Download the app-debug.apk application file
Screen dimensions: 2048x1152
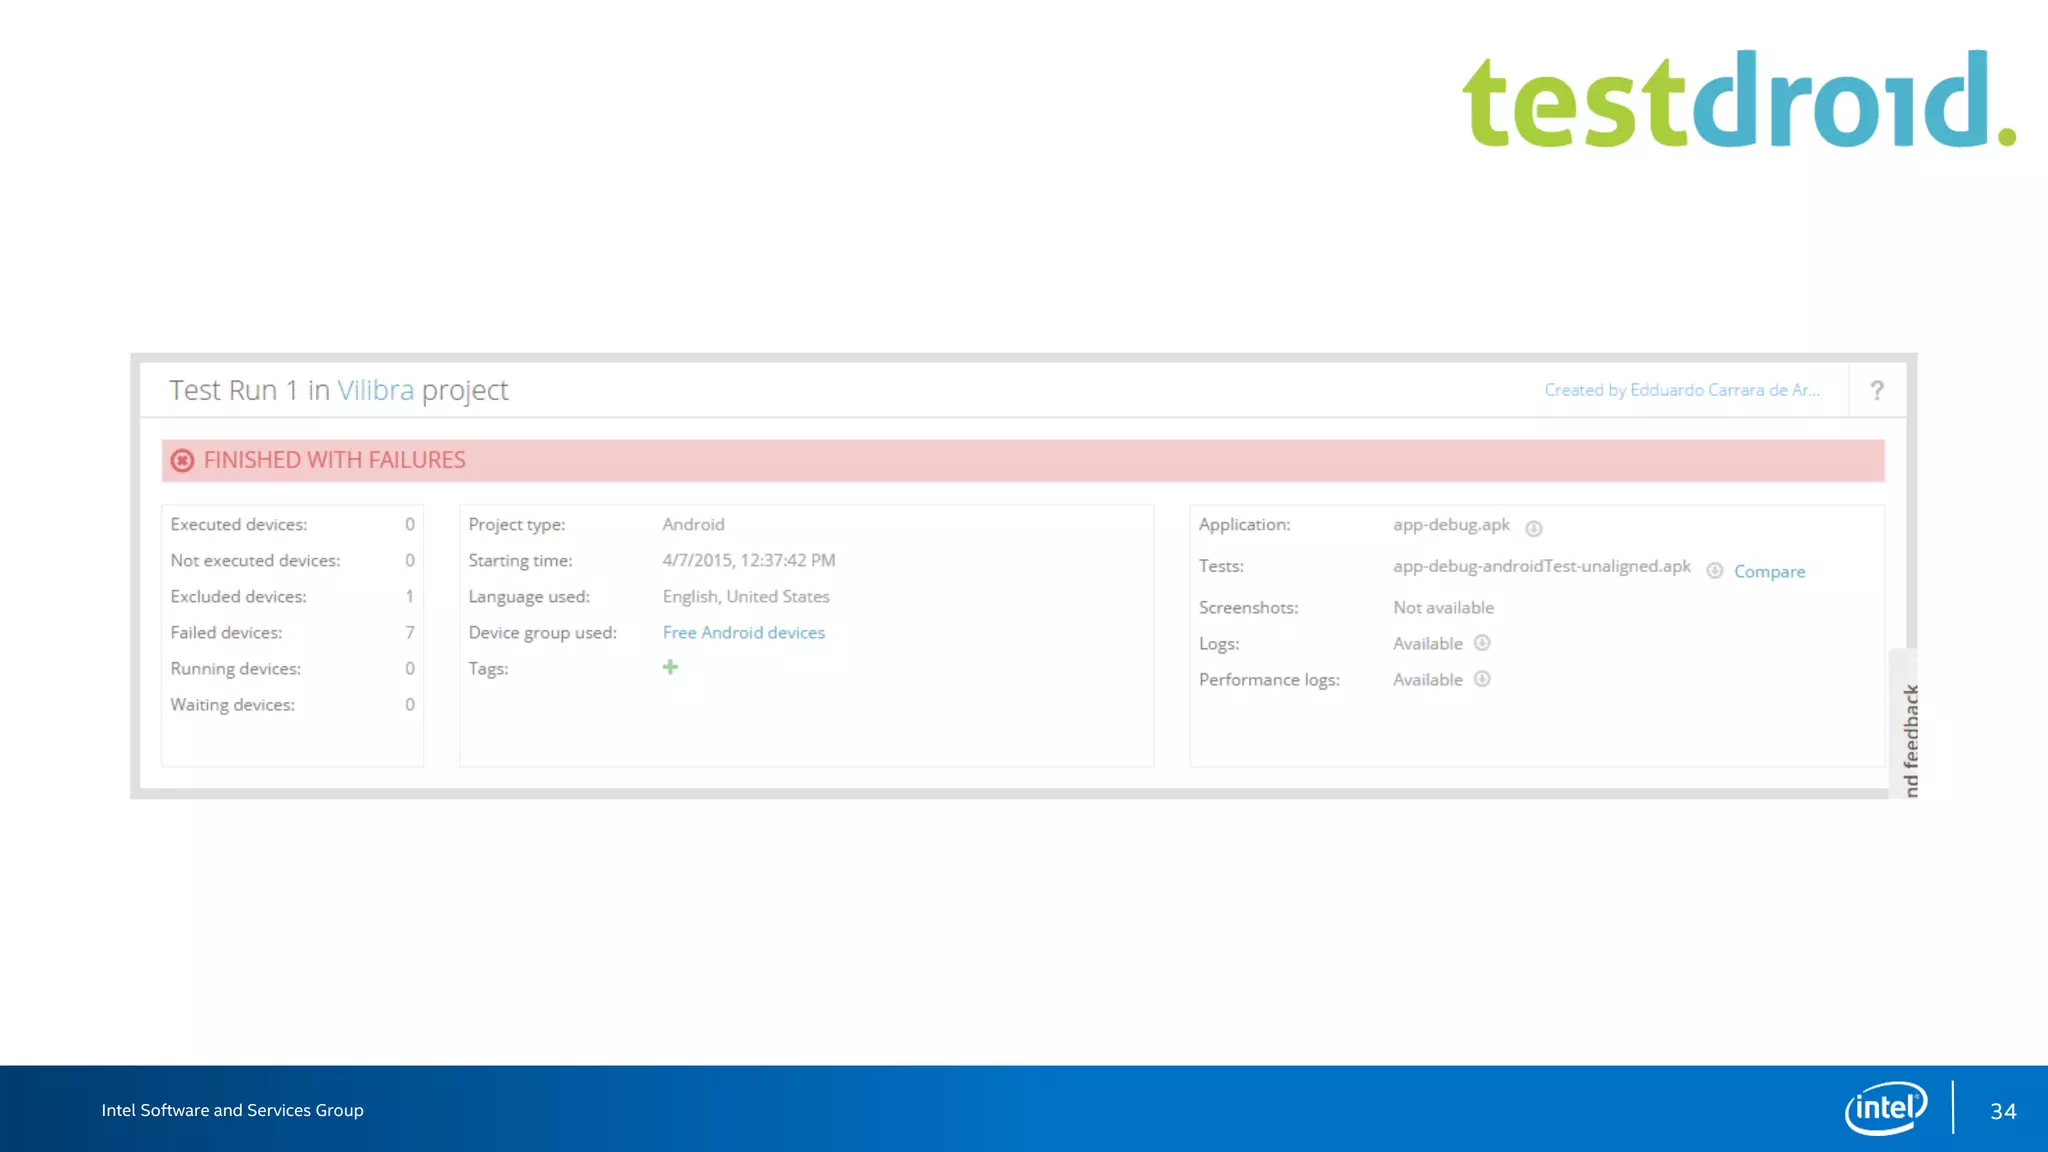click(x=1533, y=528)
